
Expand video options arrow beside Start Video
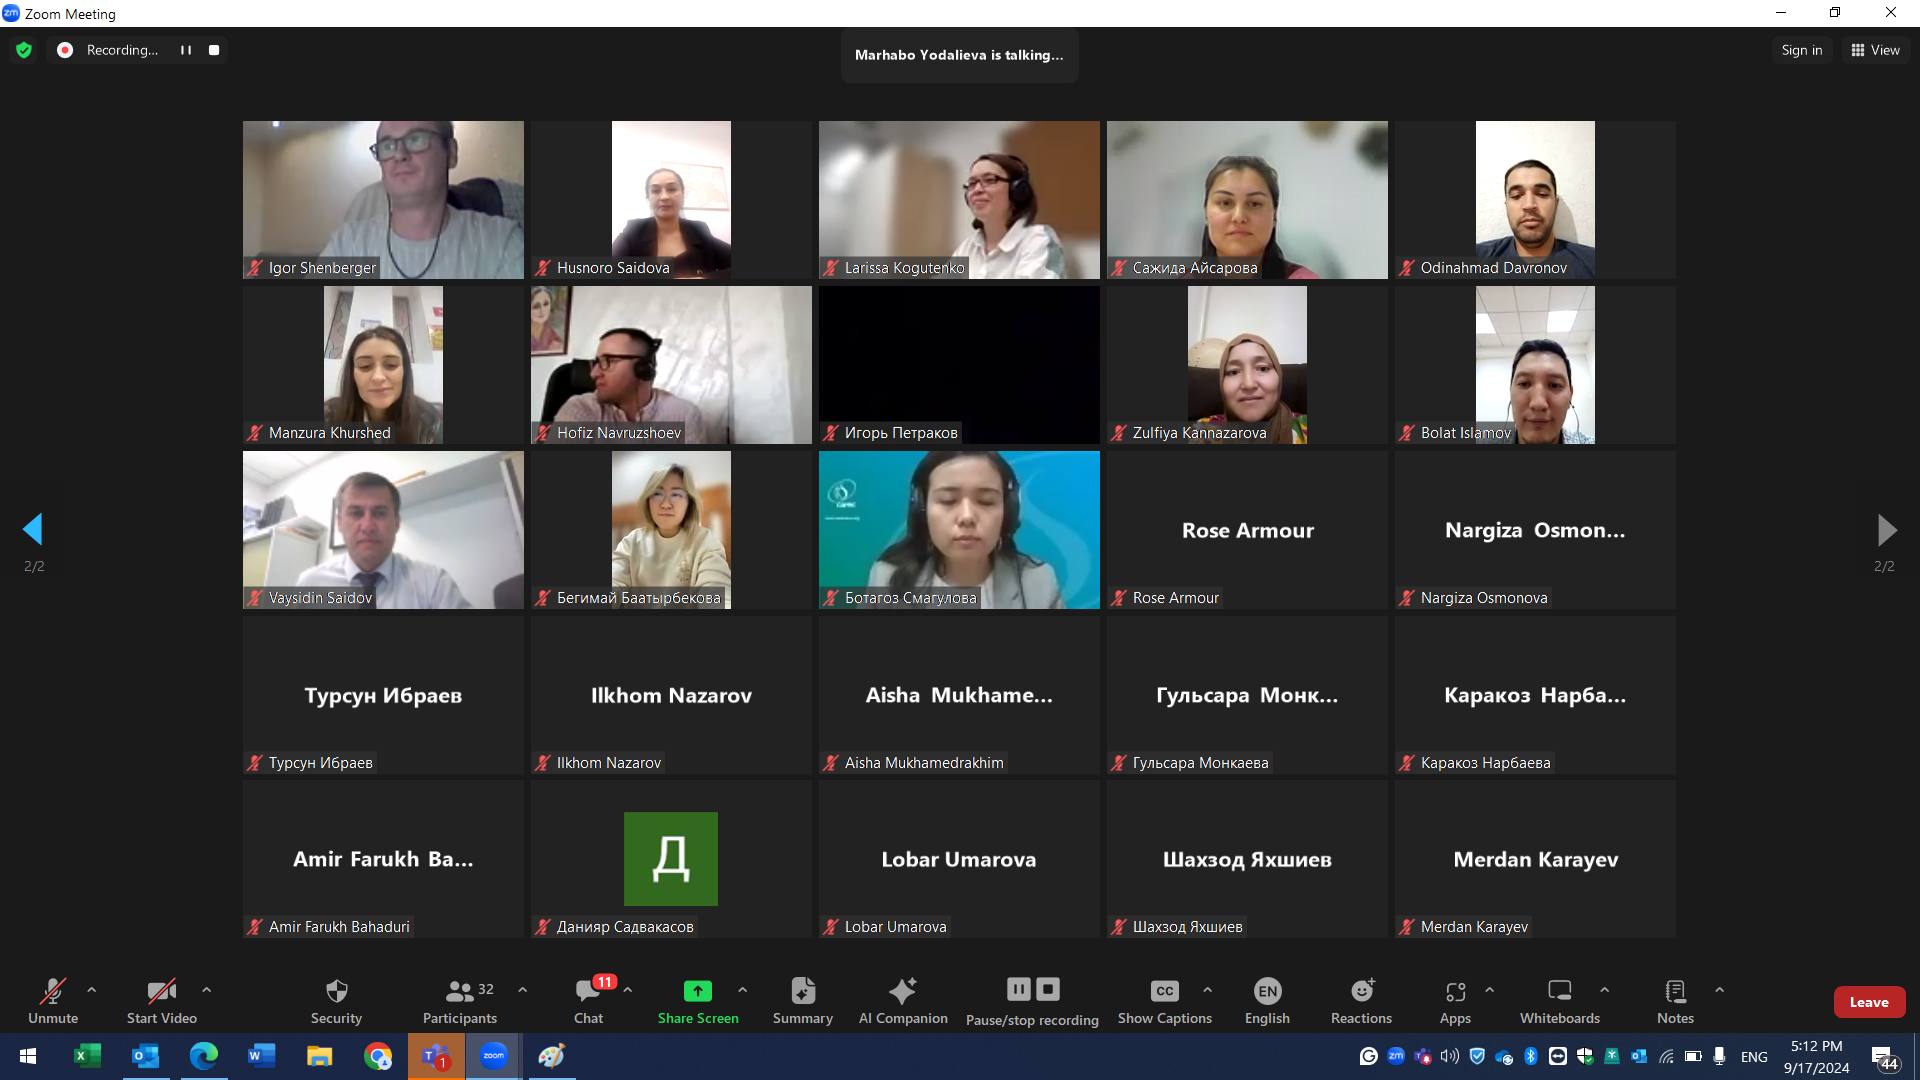click(206, 990)
